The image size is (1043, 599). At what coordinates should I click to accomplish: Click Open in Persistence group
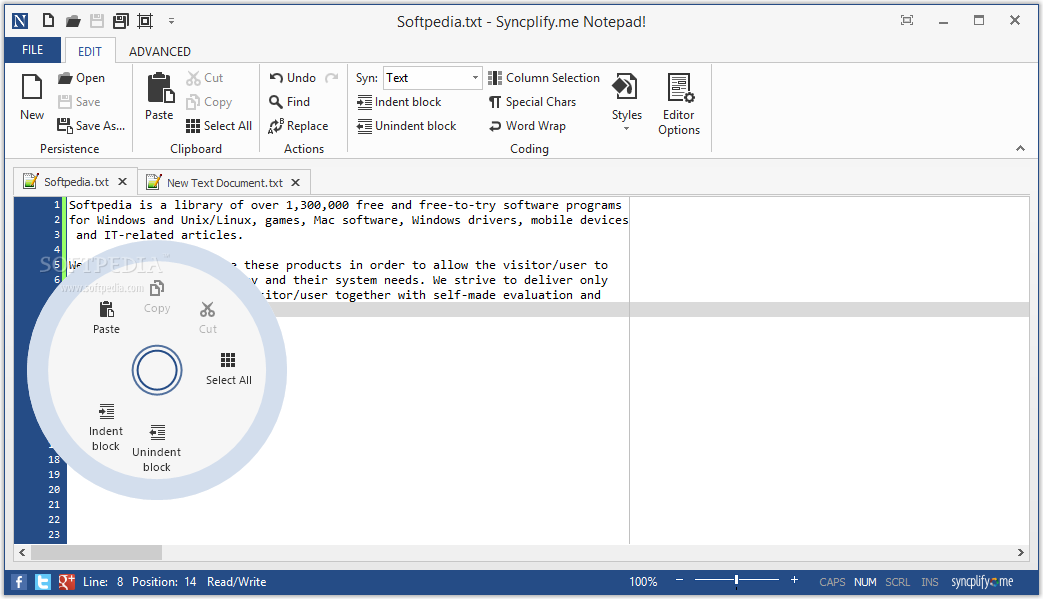(x=81, y=78)
